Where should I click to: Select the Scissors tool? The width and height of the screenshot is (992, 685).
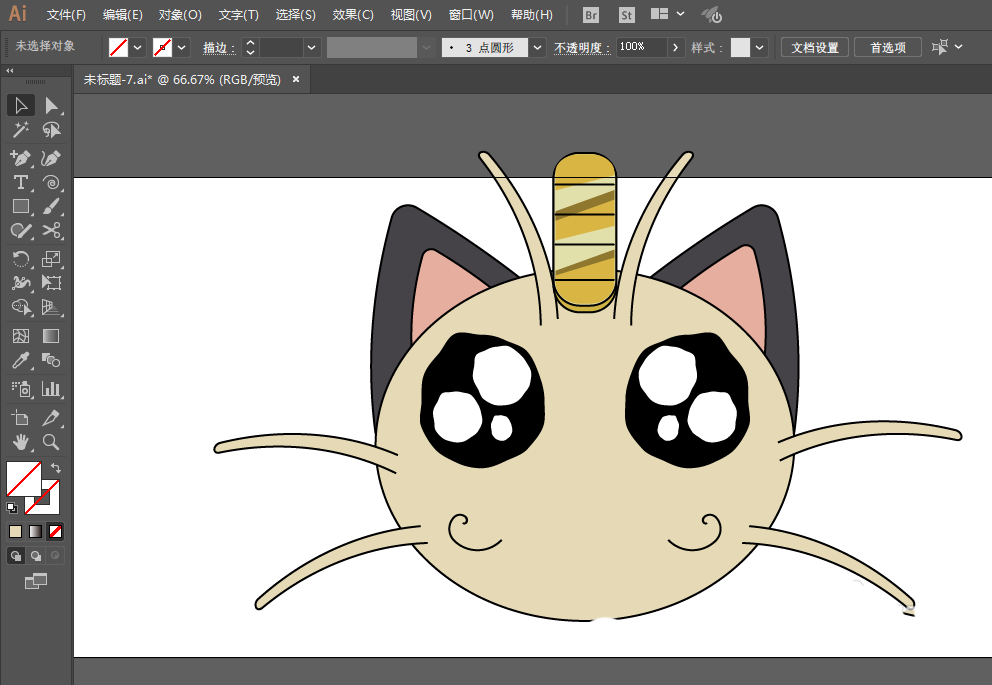point(51,232)
